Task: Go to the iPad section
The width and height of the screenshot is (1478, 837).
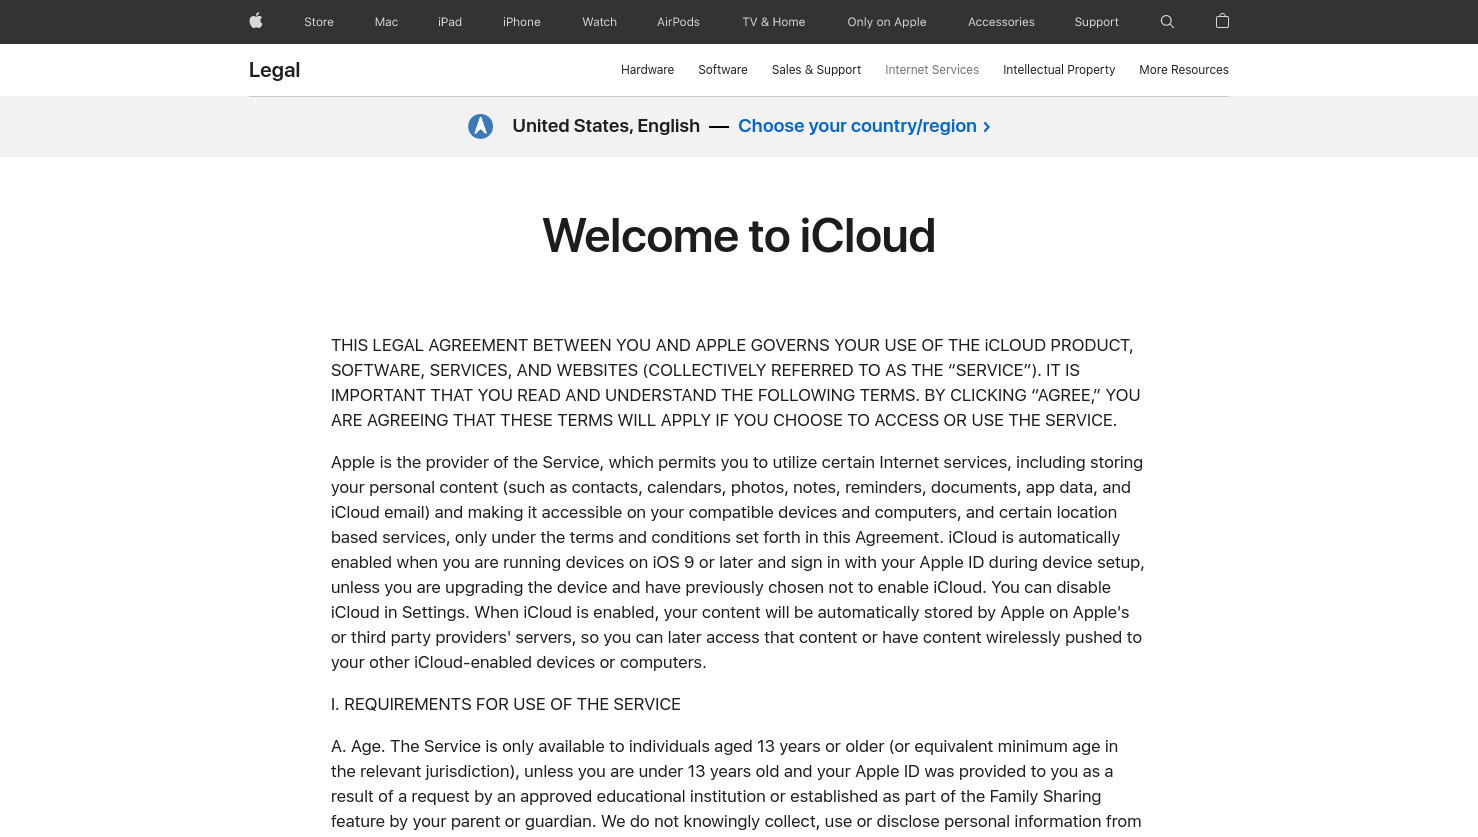Action: click(x=450, y=22)
